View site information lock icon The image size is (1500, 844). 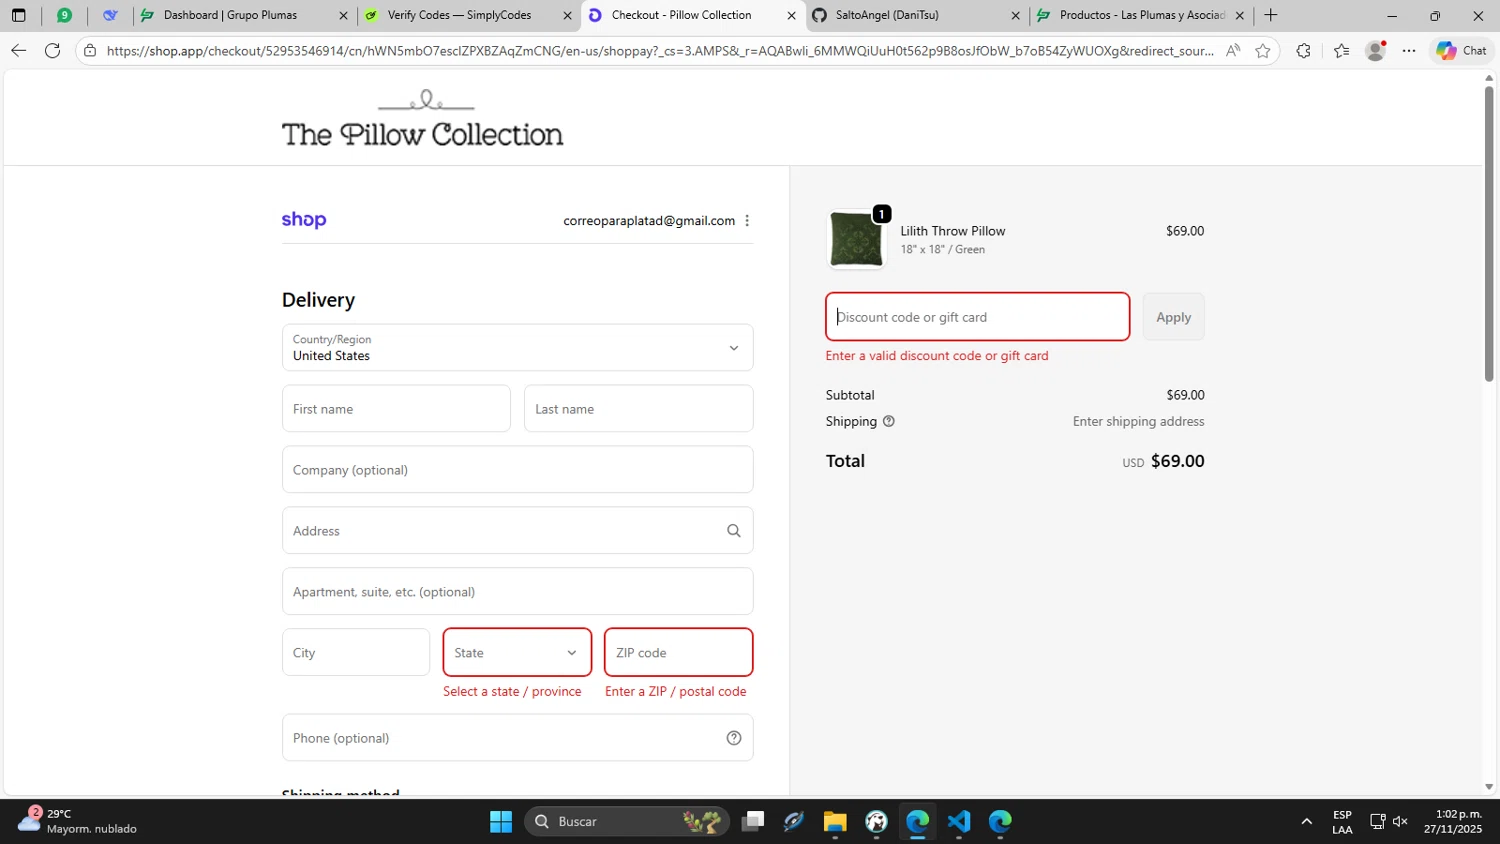[x=90, y=51]
